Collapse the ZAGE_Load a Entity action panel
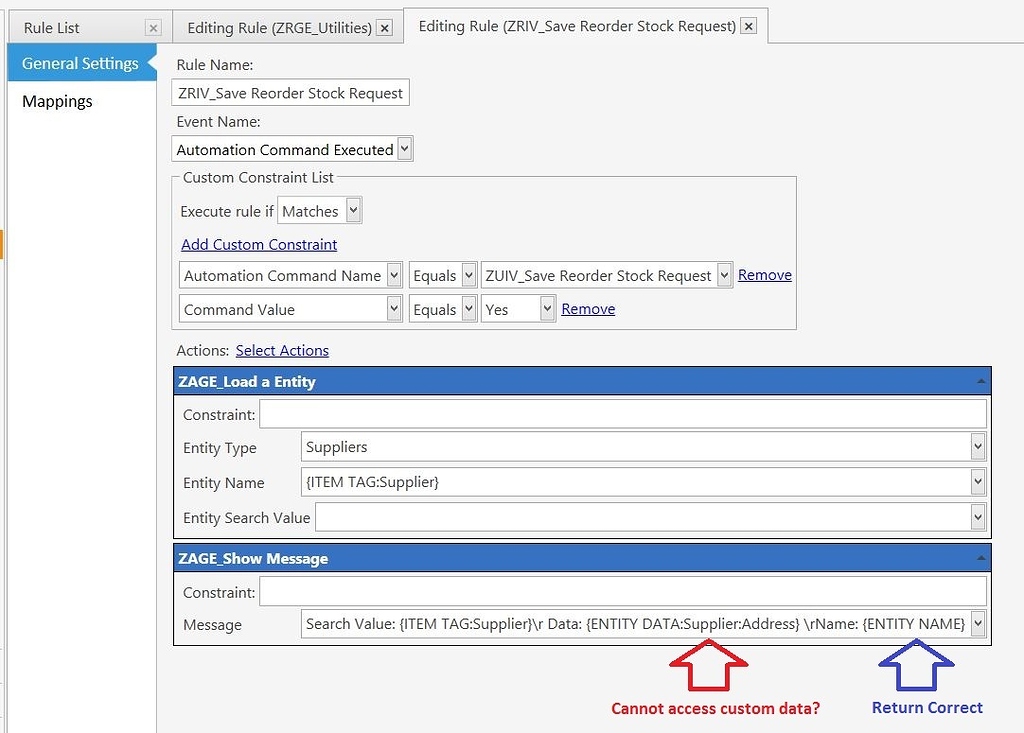This screenshot has width=1024, height=733. (x=982, y=381)
